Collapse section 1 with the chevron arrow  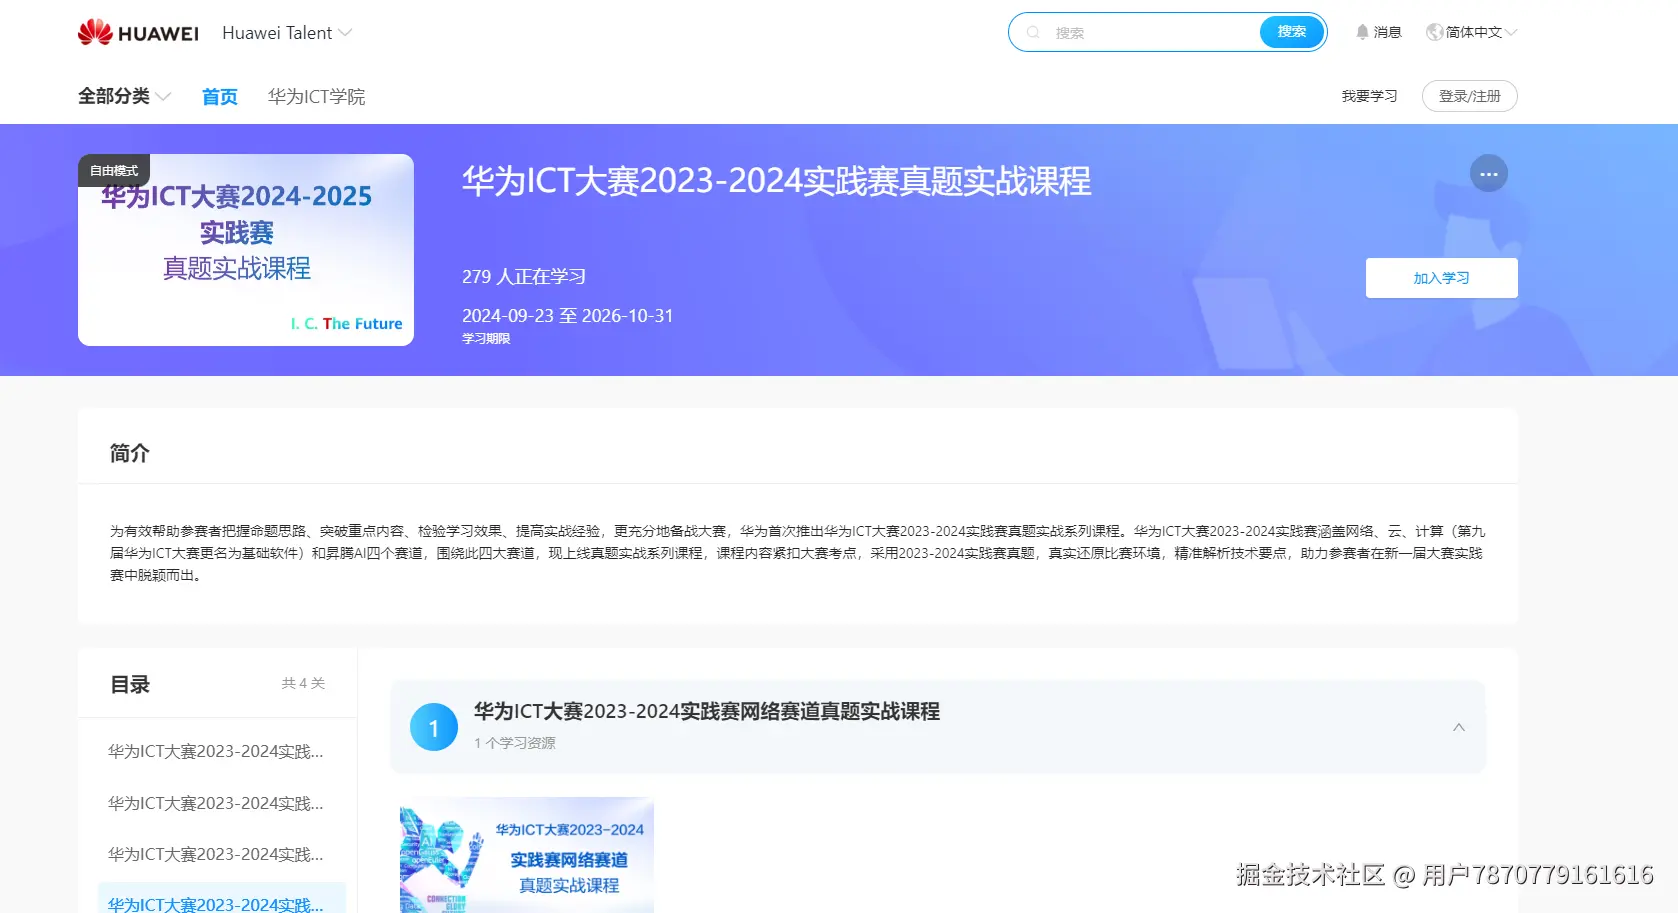pos(1458,727)
